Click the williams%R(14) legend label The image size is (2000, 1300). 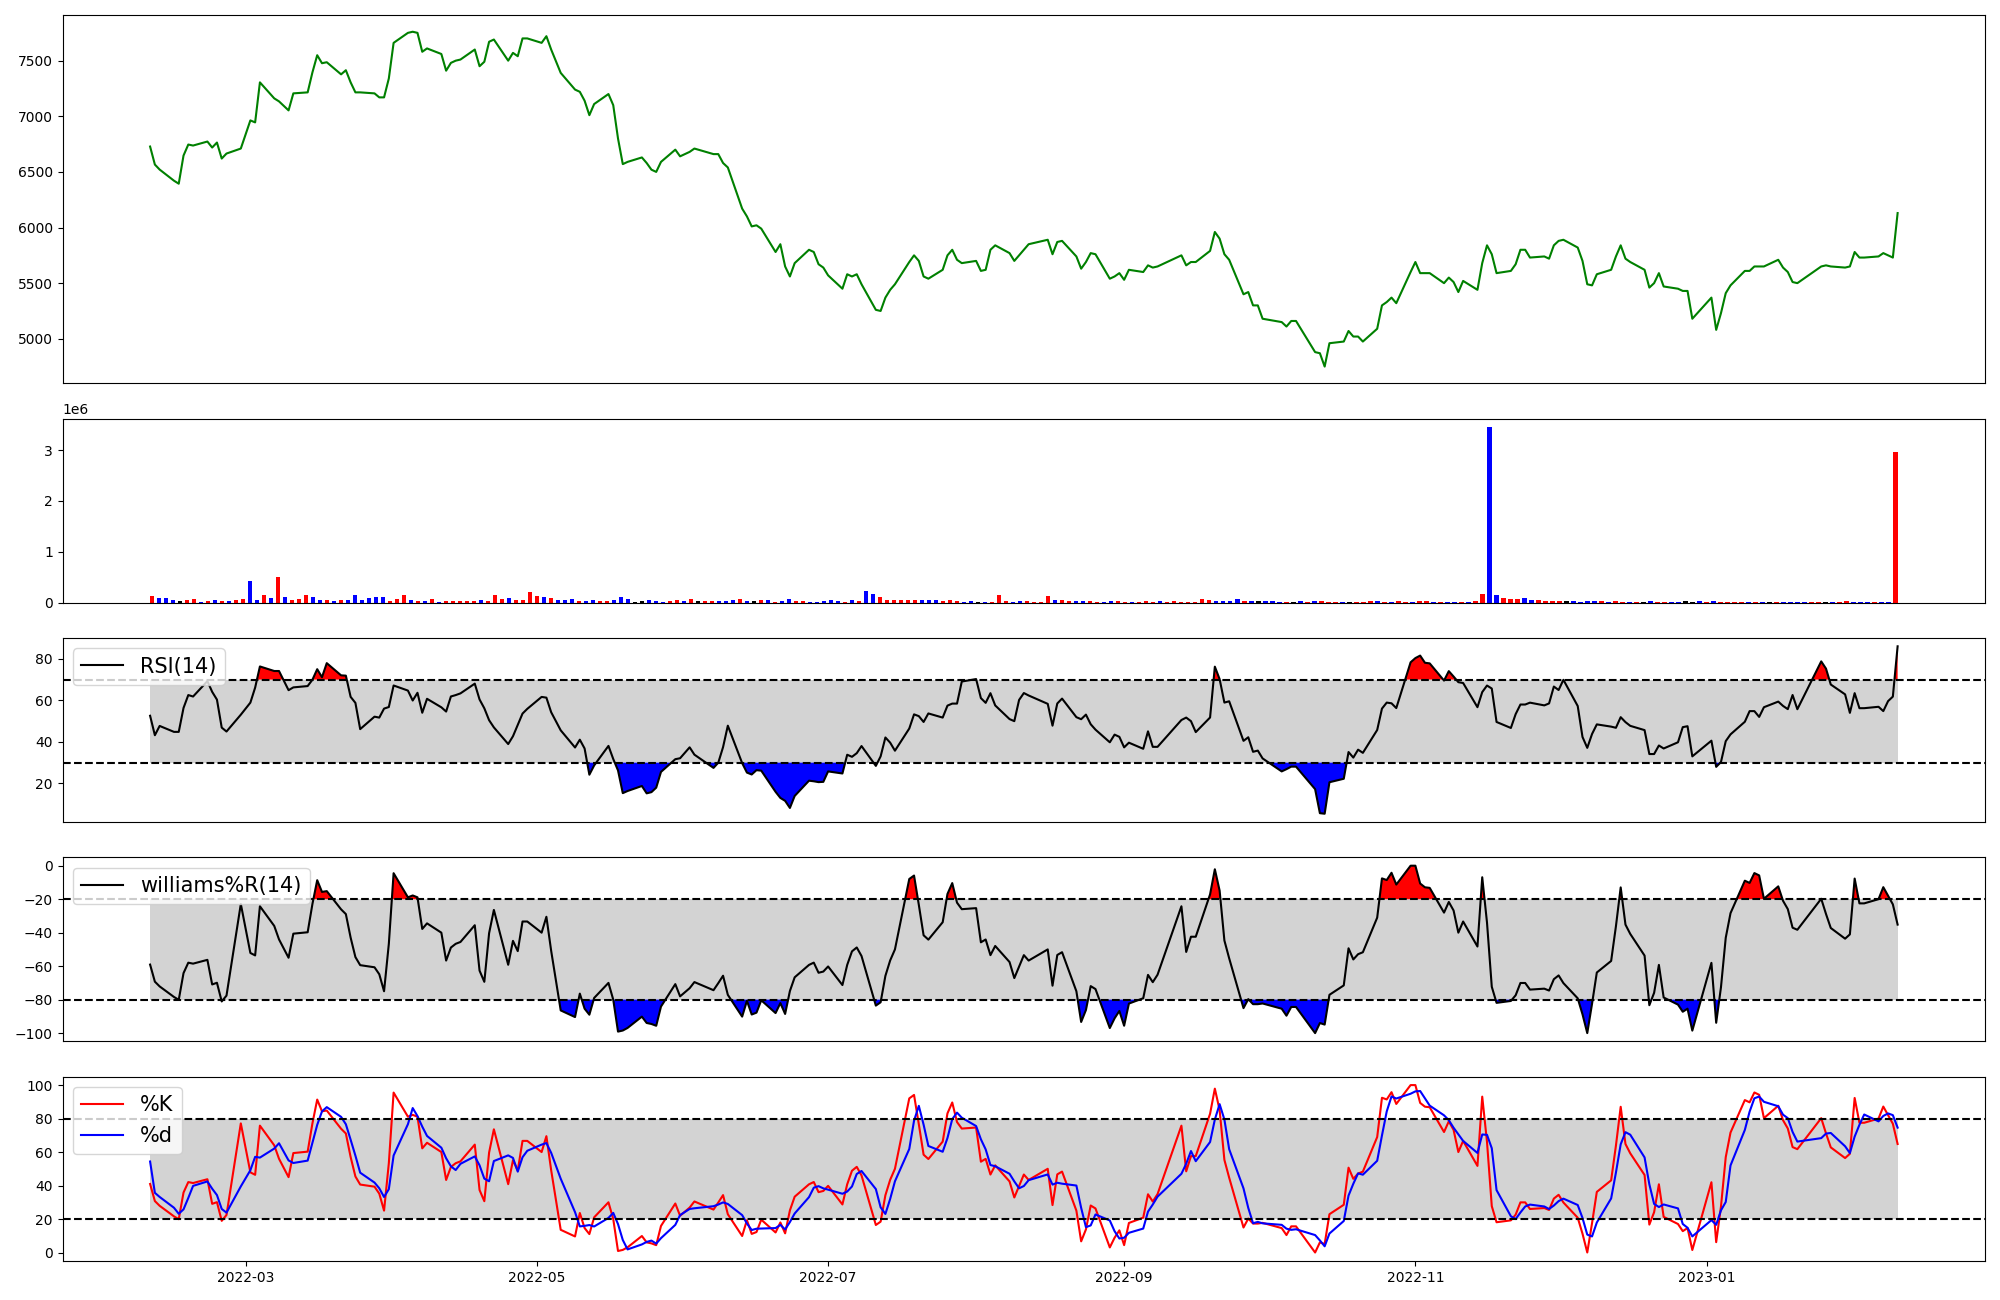(x=220, y=885)
